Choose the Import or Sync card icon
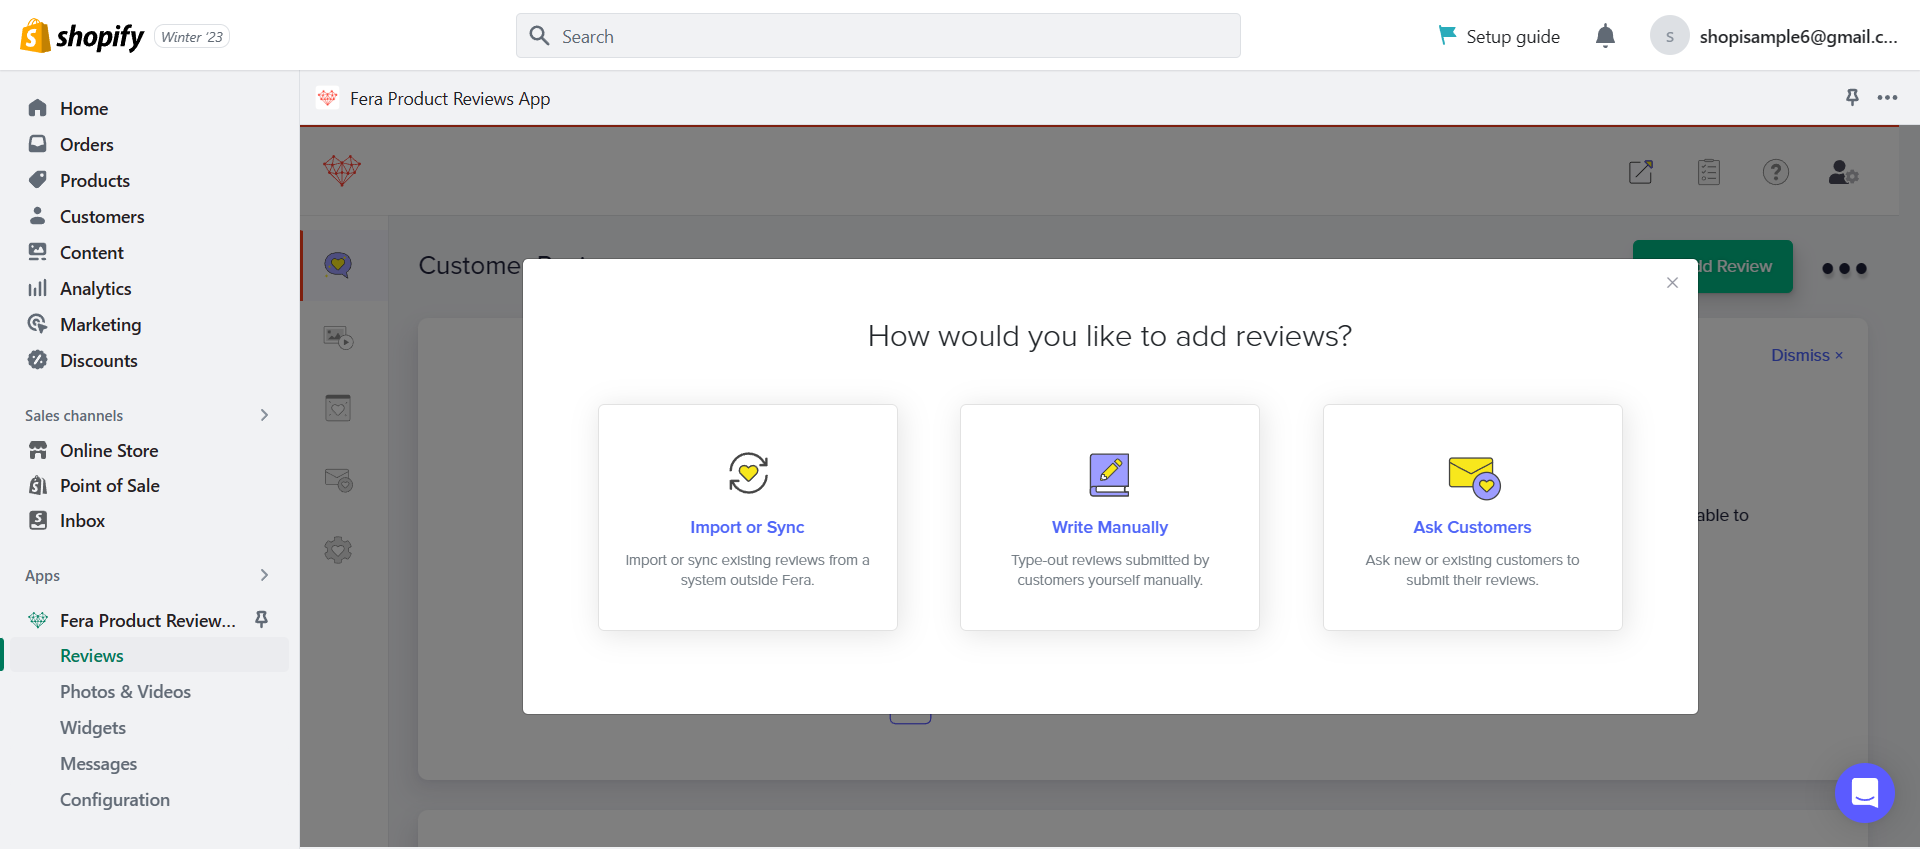The width and height of the screenshot is (1920, 849). [748, 473]
